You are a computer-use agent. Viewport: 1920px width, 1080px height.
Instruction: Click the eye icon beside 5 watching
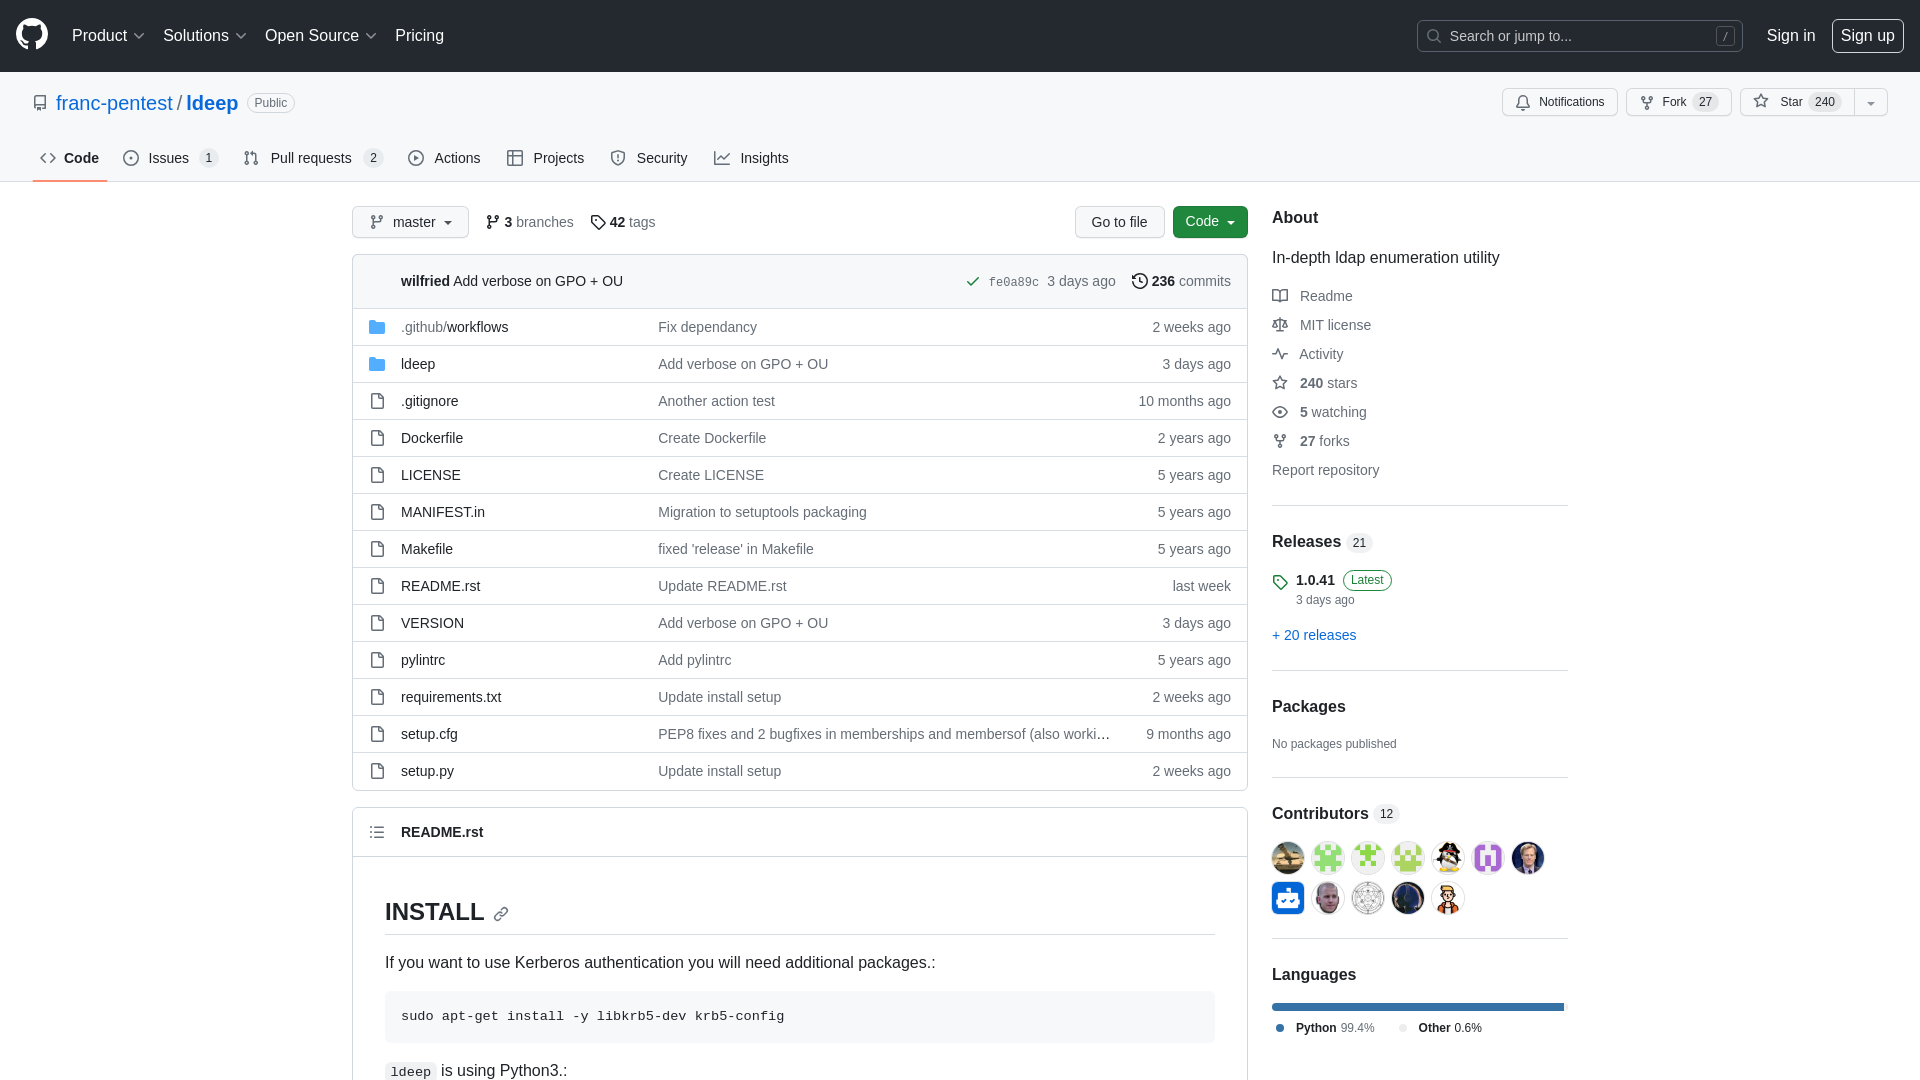tap(1280, 412)
